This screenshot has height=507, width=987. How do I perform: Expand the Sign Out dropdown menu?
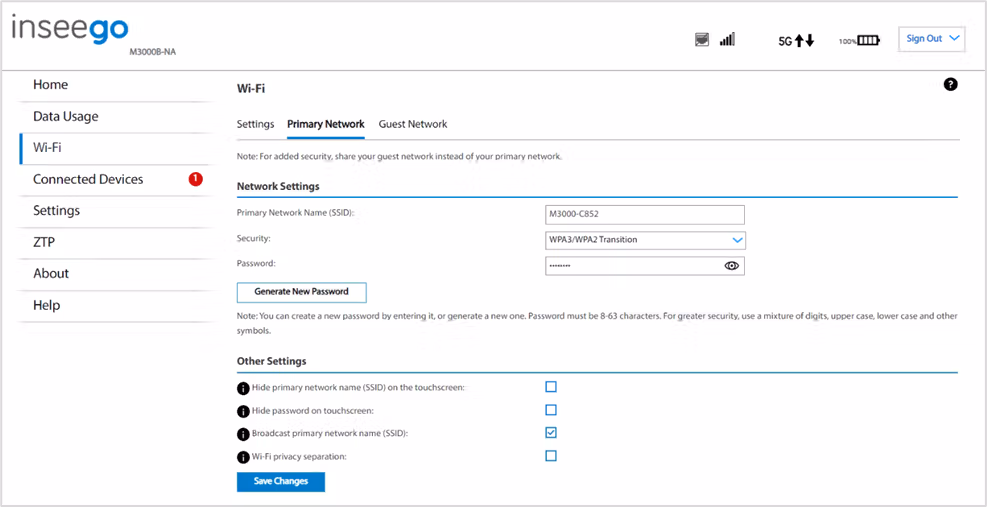[932, 39]
